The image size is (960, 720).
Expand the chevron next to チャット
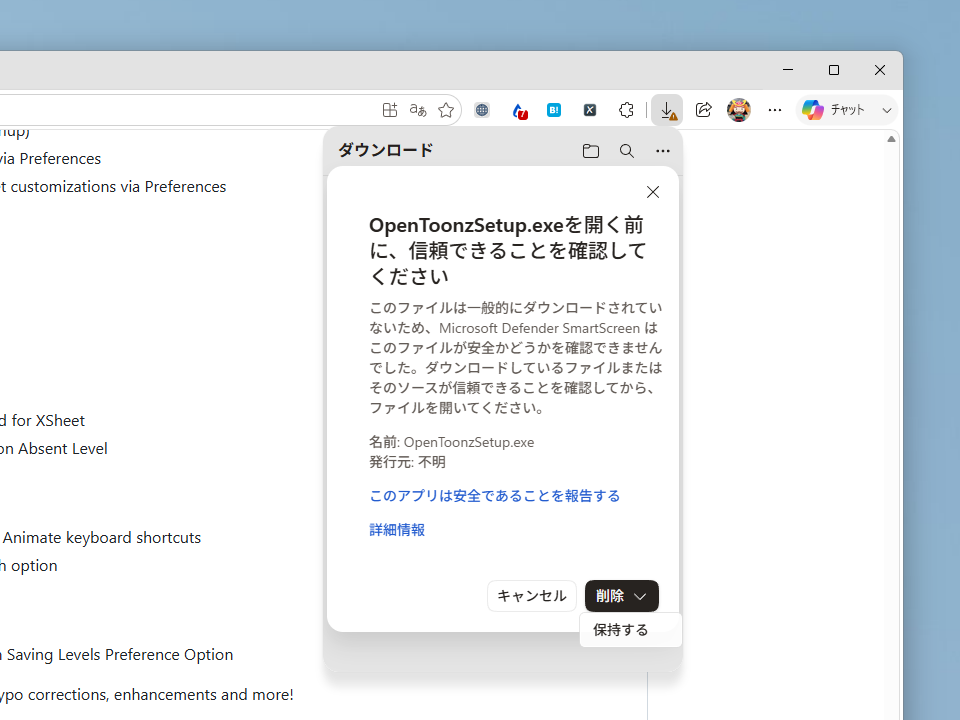click(887, 111)
